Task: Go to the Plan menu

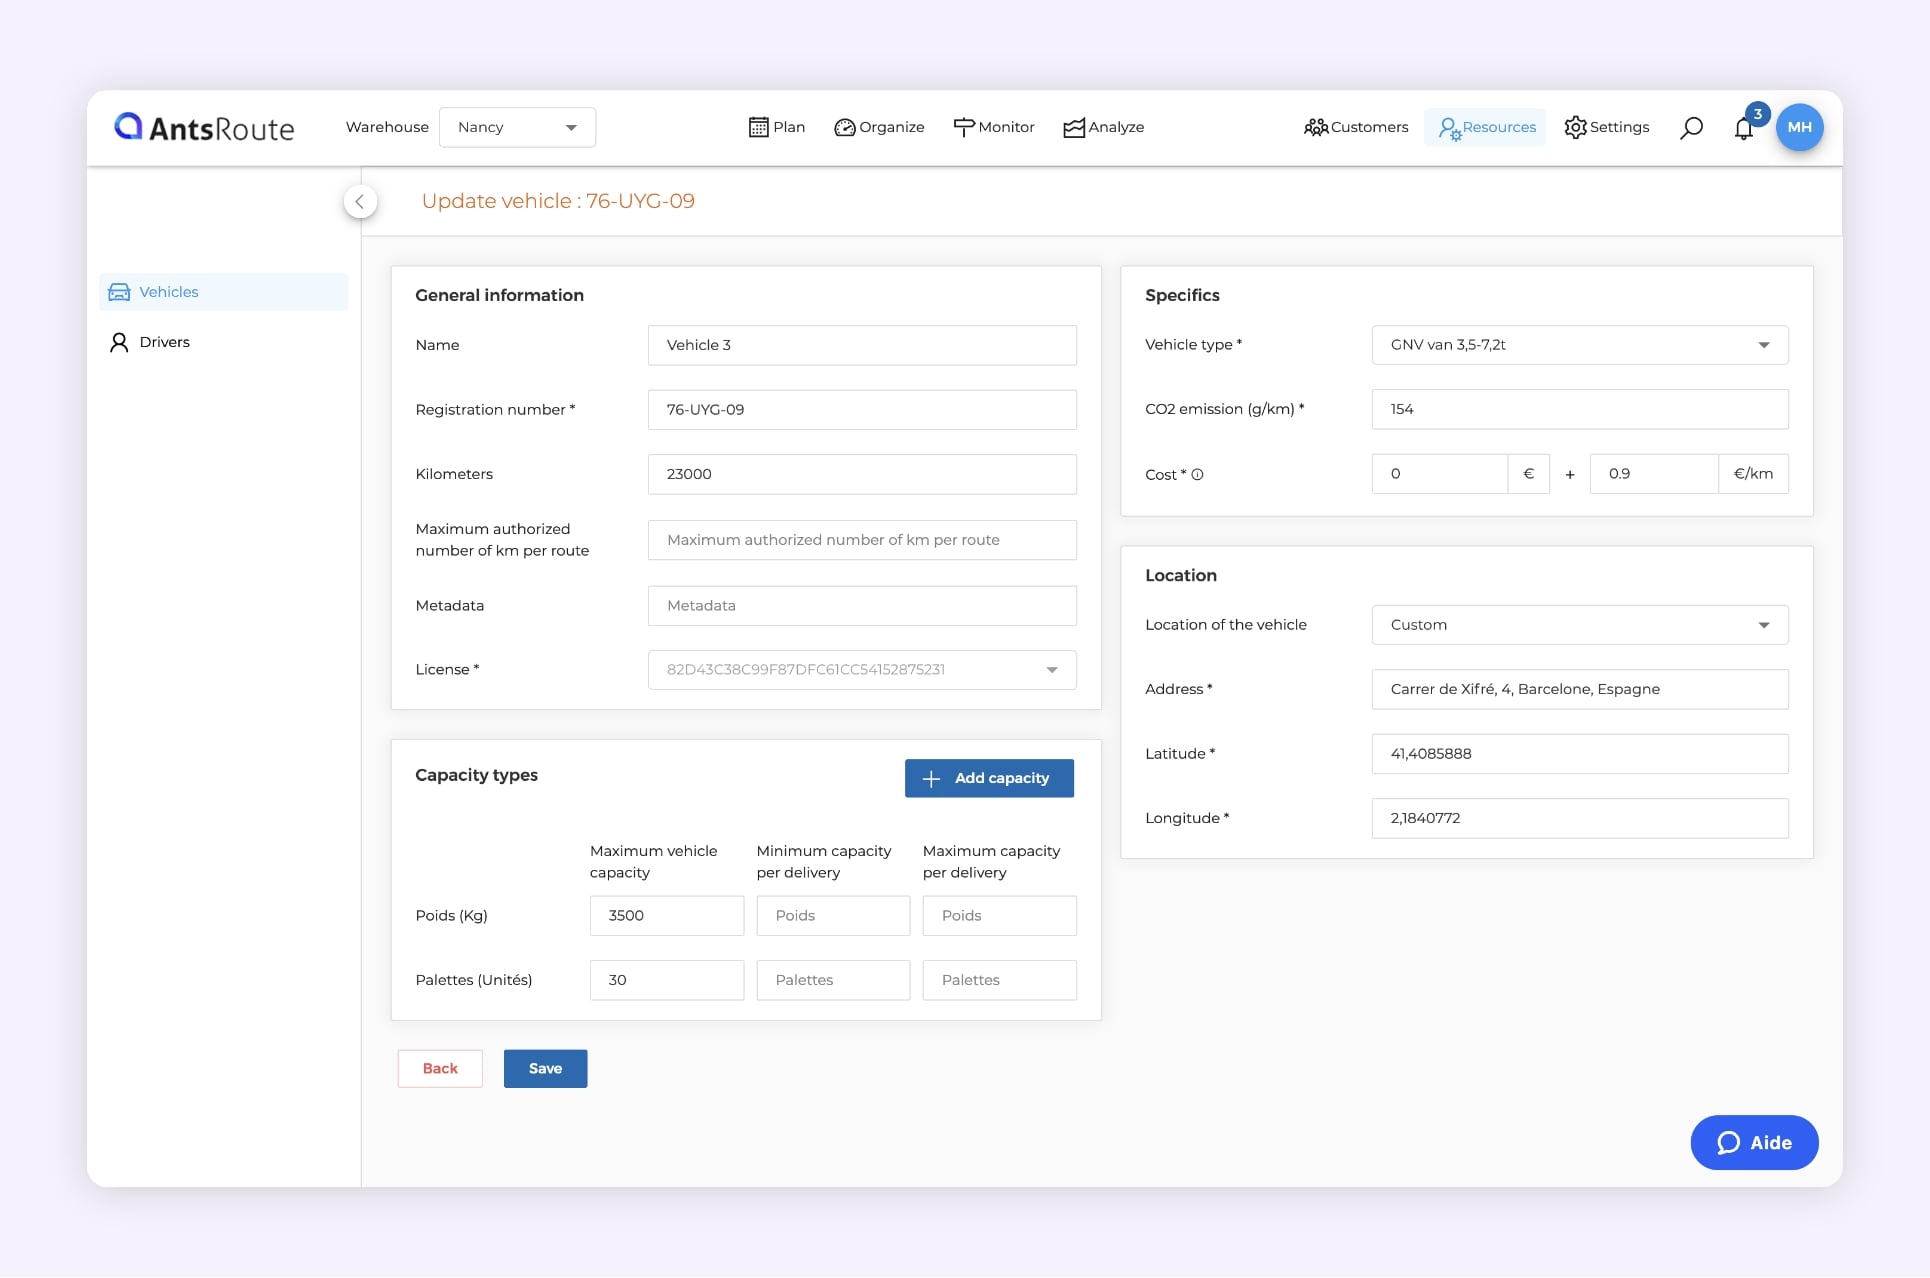Action: [776, 127]
